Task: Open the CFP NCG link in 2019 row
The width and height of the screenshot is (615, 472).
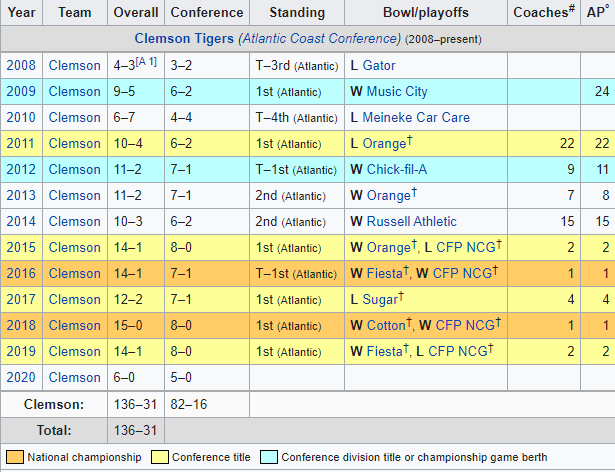Action: tap(458, 351)
